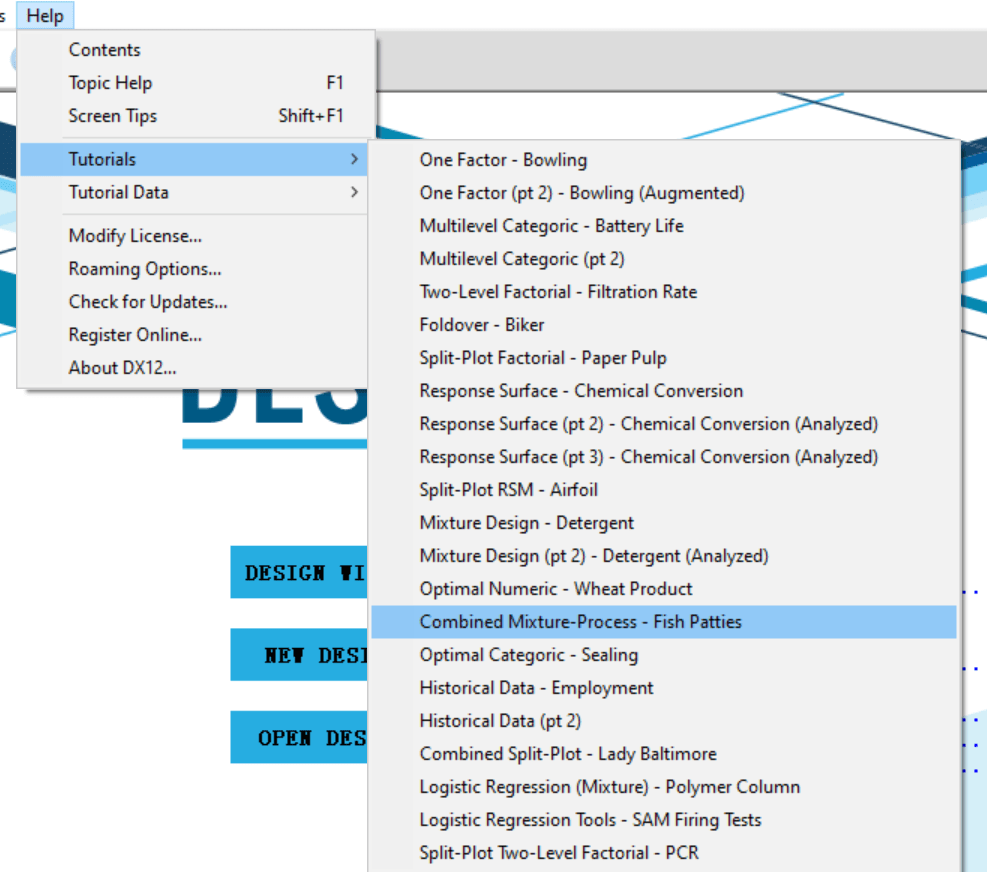Expand the Tutorials submenu
The height and width of the screenshot is (872, 987).
click(194, 159)
